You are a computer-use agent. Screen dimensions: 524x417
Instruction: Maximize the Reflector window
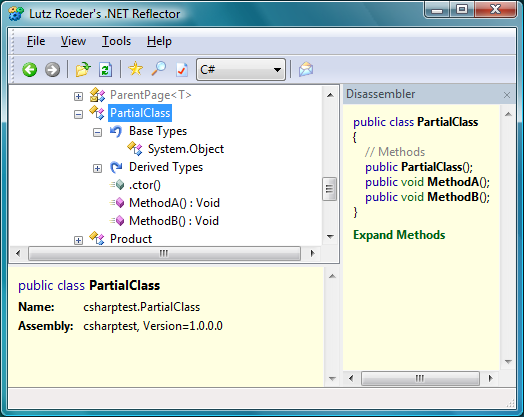(x=462, y=9)
